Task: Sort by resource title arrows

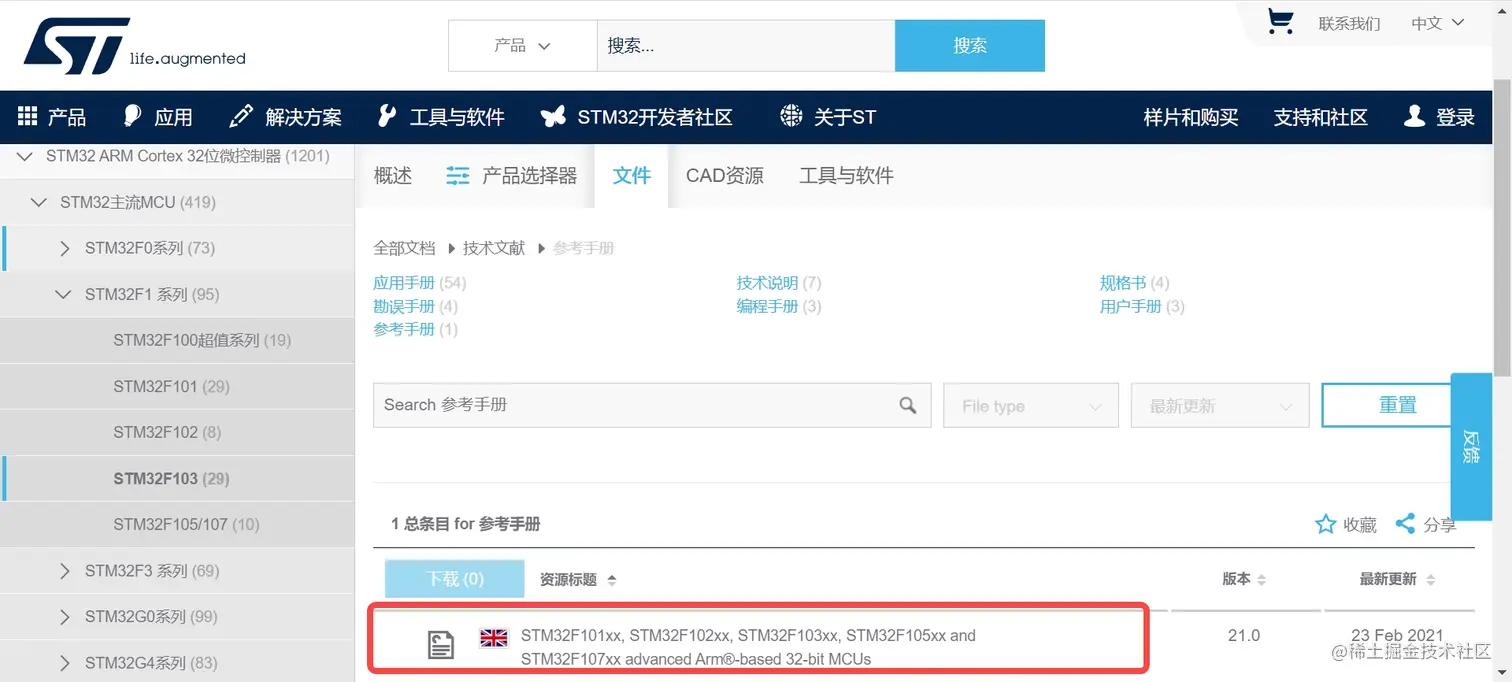Action: coord(612,580)
